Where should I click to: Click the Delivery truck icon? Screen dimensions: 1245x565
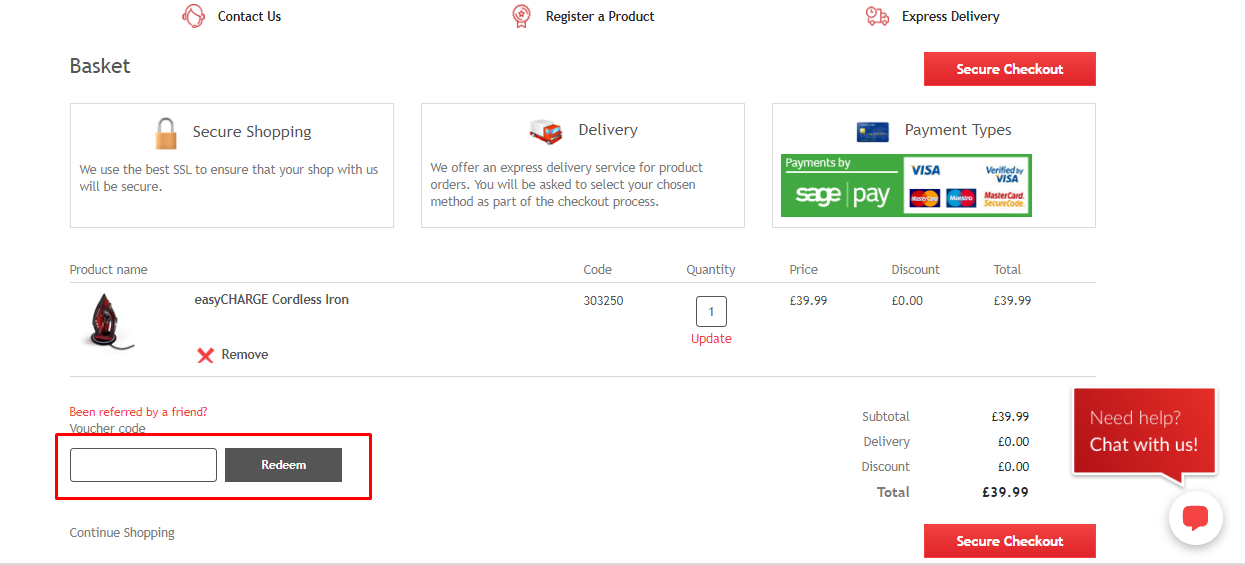click(546, 131)
